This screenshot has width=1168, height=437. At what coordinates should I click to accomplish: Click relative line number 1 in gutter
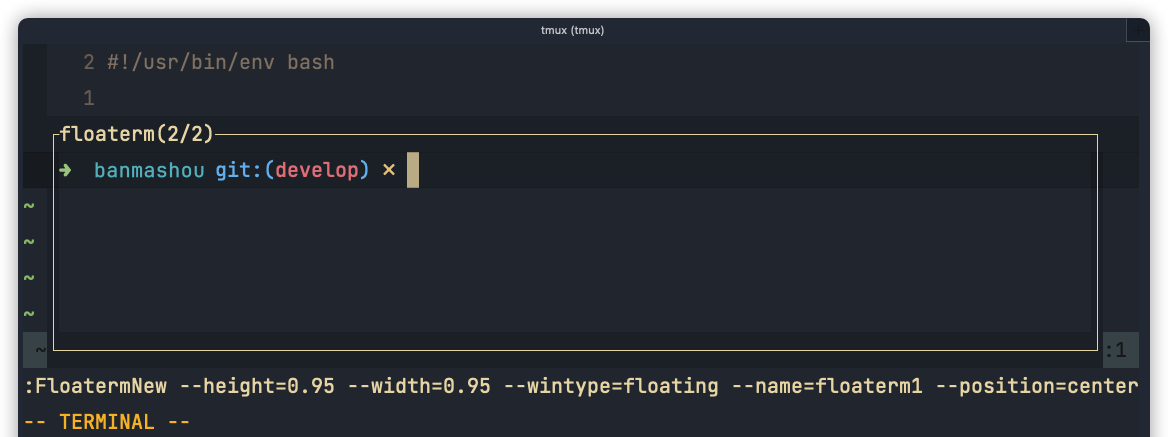[89, 98]
